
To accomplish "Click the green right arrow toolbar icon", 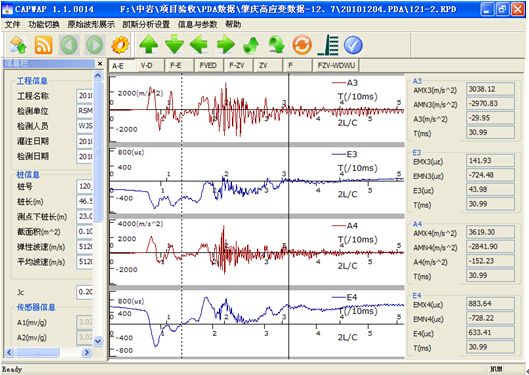I will [225, 45].
